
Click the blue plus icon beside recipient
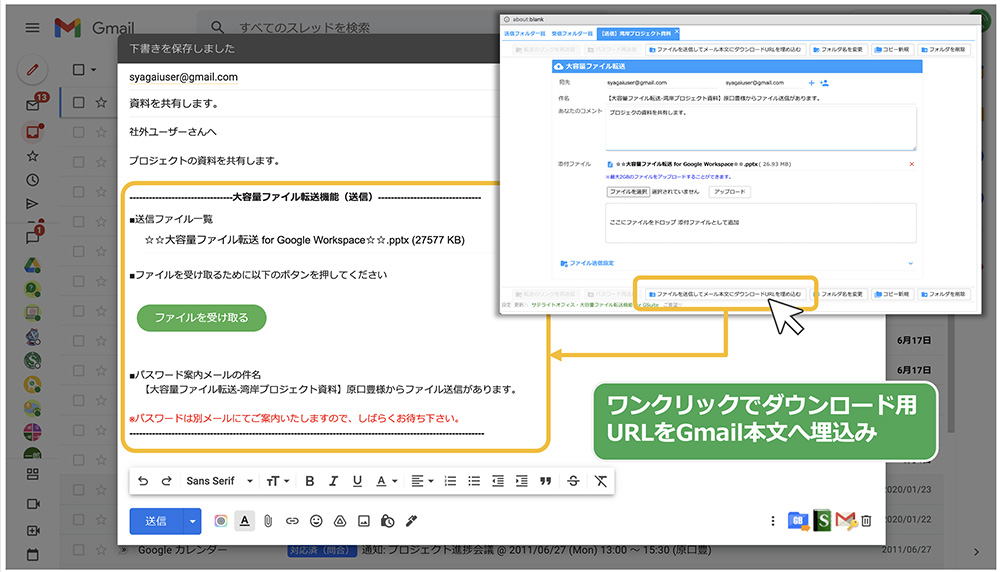pos(811,83)
